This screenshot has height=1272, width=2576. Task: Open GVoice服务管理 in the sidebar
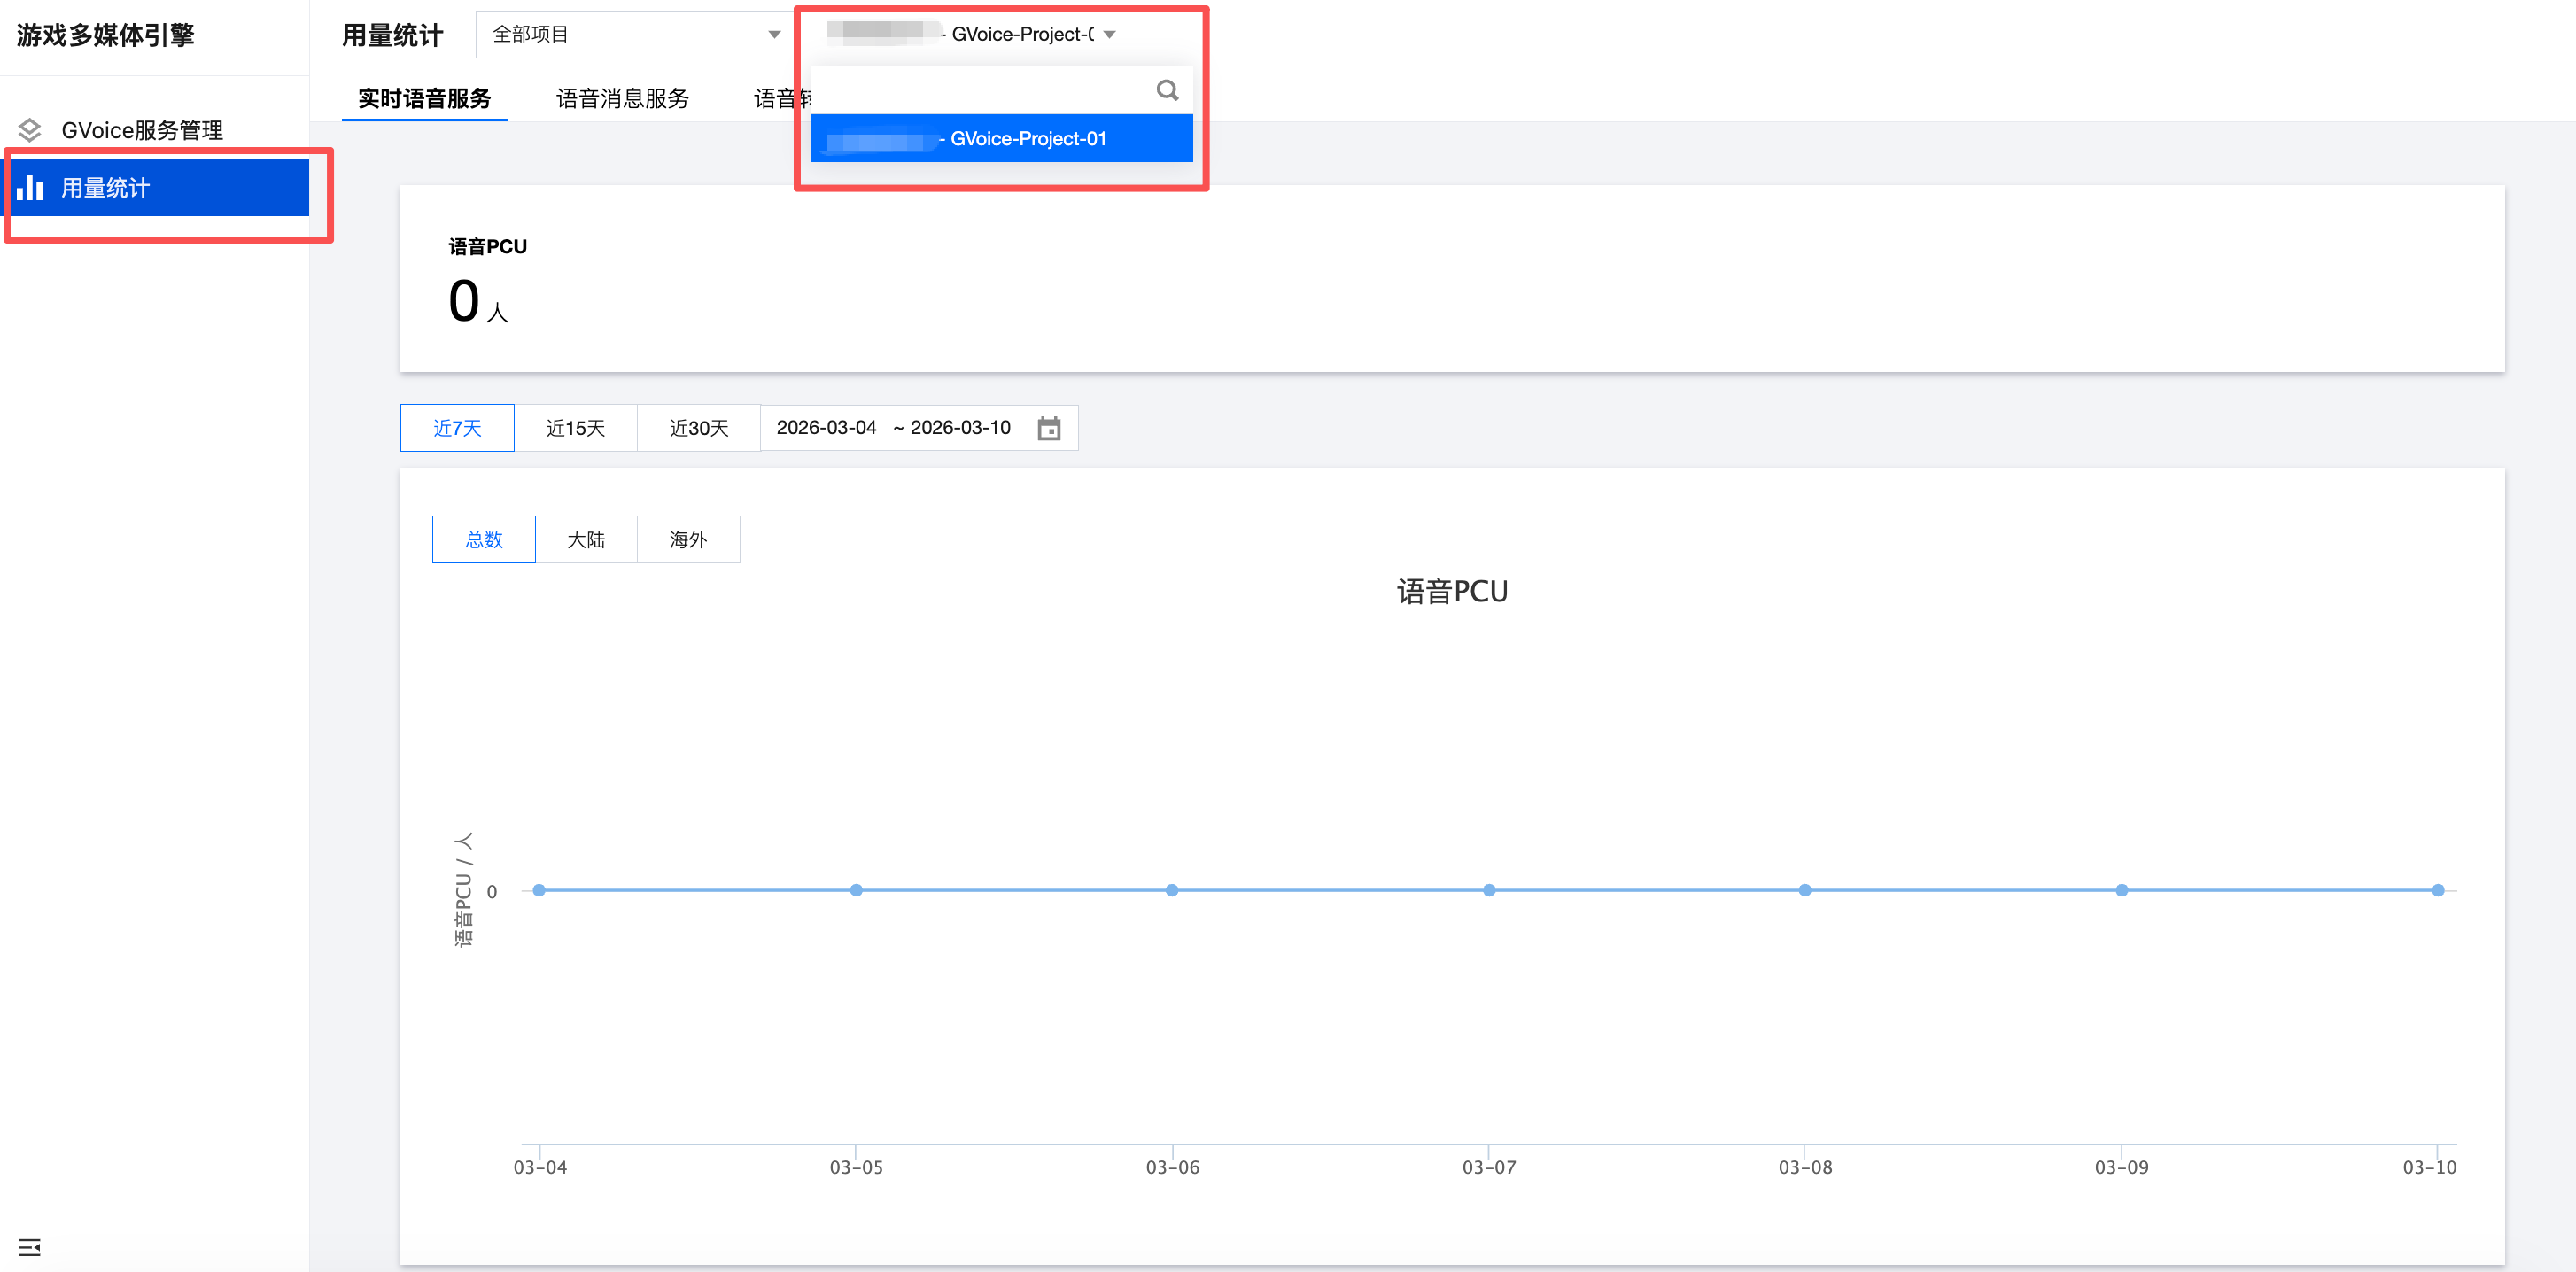(142, 130)
